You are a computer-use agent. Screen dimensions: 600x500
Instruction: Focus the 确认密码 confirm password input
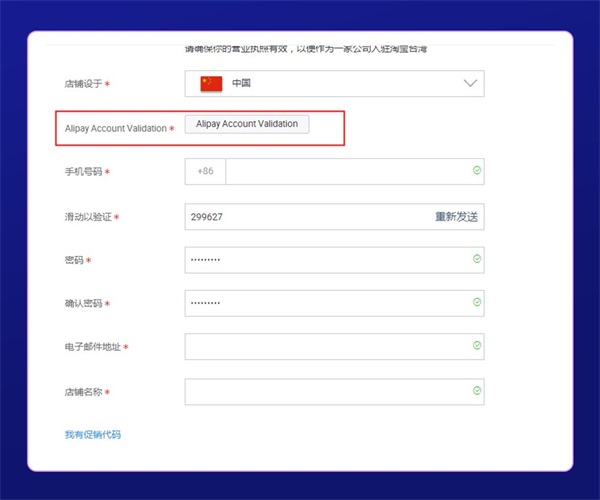tap(325, 303)
